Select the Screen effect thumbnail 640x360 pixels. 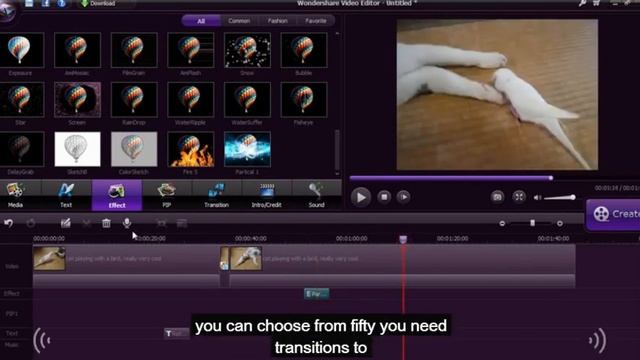(77, 100)
